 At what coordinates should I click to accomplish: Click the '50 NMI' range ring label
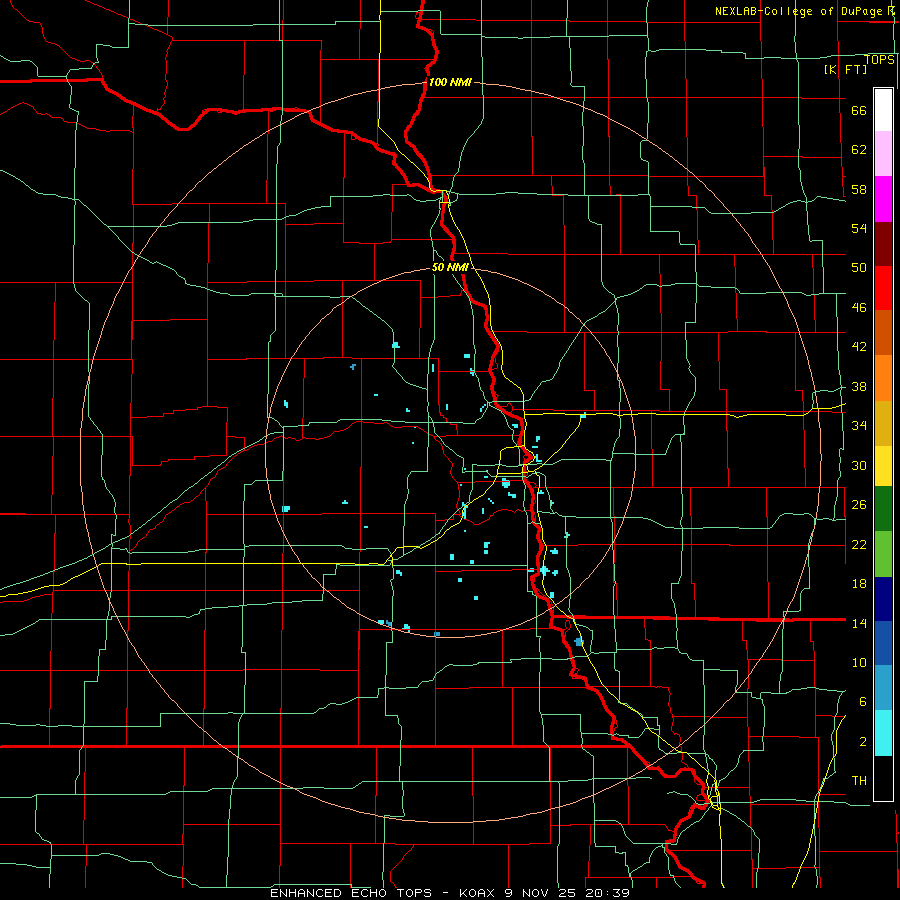coord(450,267)
